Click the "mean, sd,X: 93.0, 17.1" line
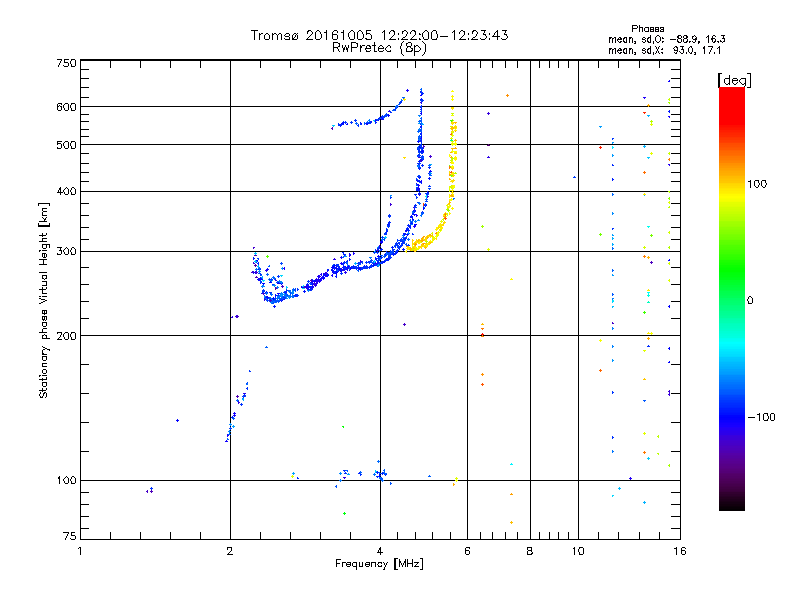The image size is (800, 600). point(664,50)
